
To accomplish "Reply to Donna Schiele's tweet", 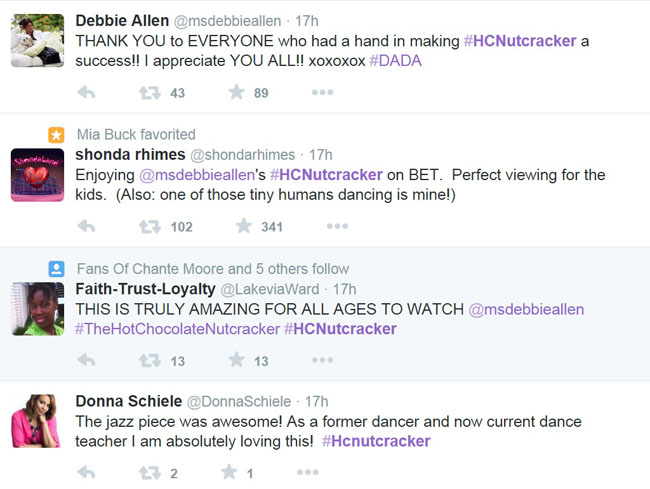I will (86, 473).
